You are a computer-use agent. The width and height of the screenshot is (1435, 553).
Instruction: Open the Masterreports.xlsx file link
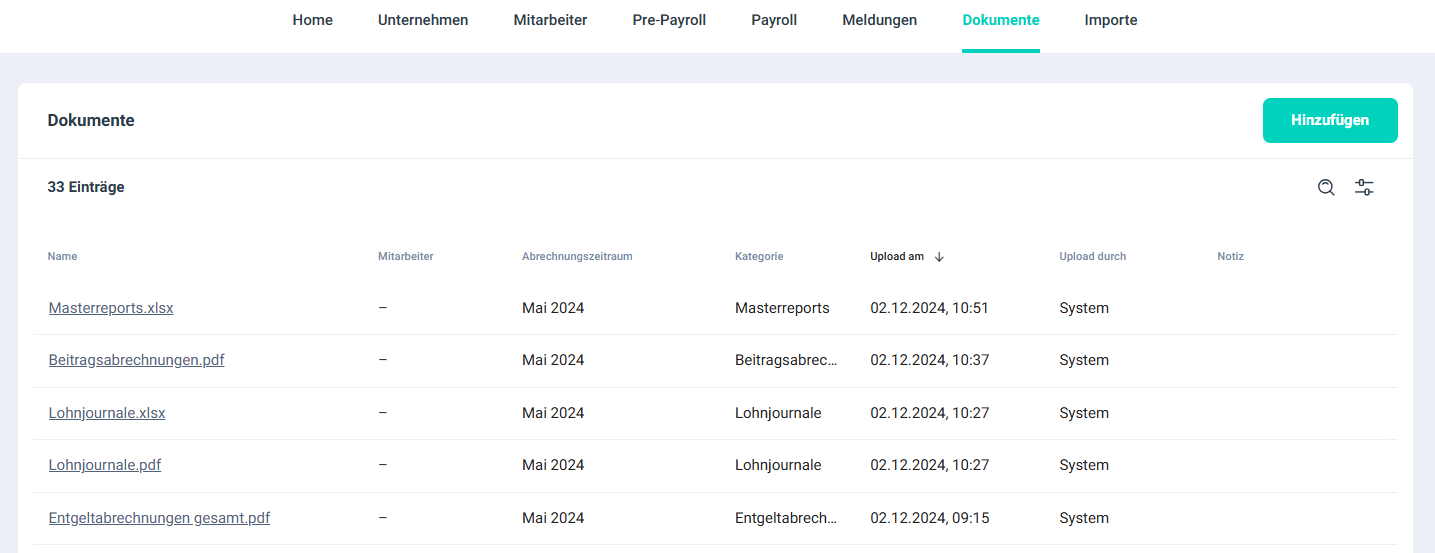111,308
